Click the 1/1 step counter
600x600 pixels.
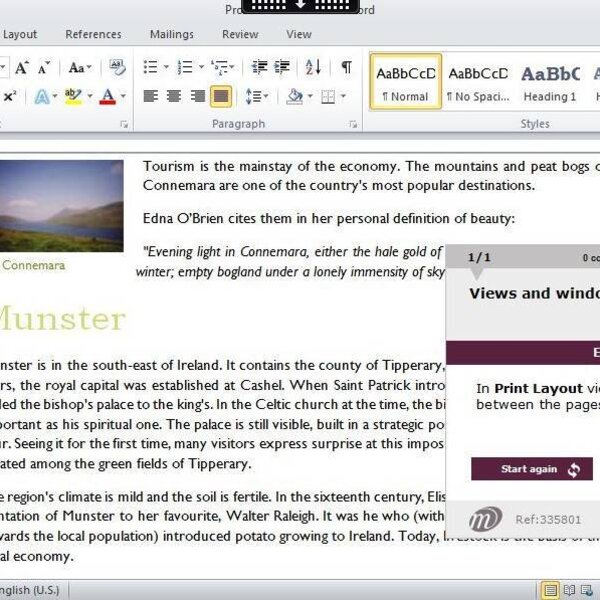(479, 257)
